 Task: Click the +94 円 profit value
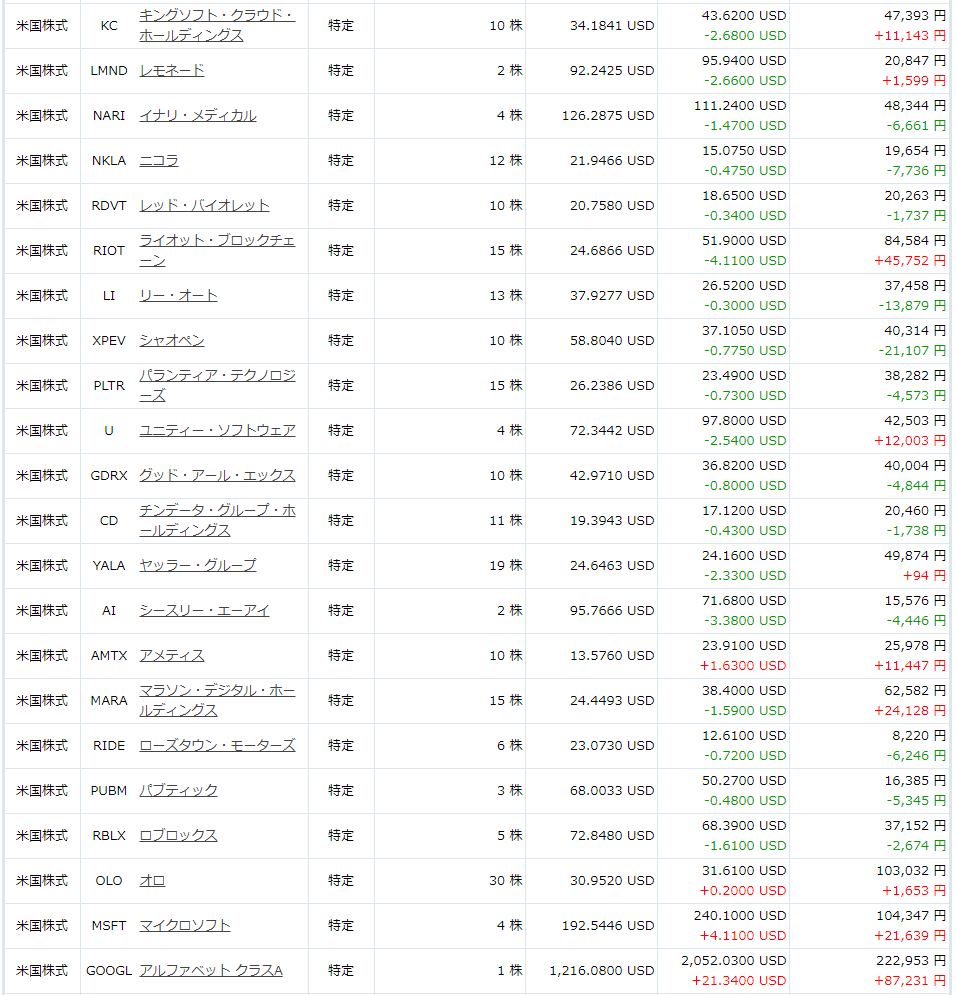point(925,576)
